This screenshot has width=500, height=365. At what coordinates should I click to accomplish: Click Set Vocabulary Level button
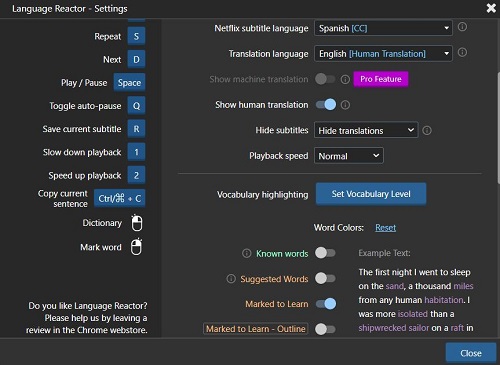pos(371,194)
